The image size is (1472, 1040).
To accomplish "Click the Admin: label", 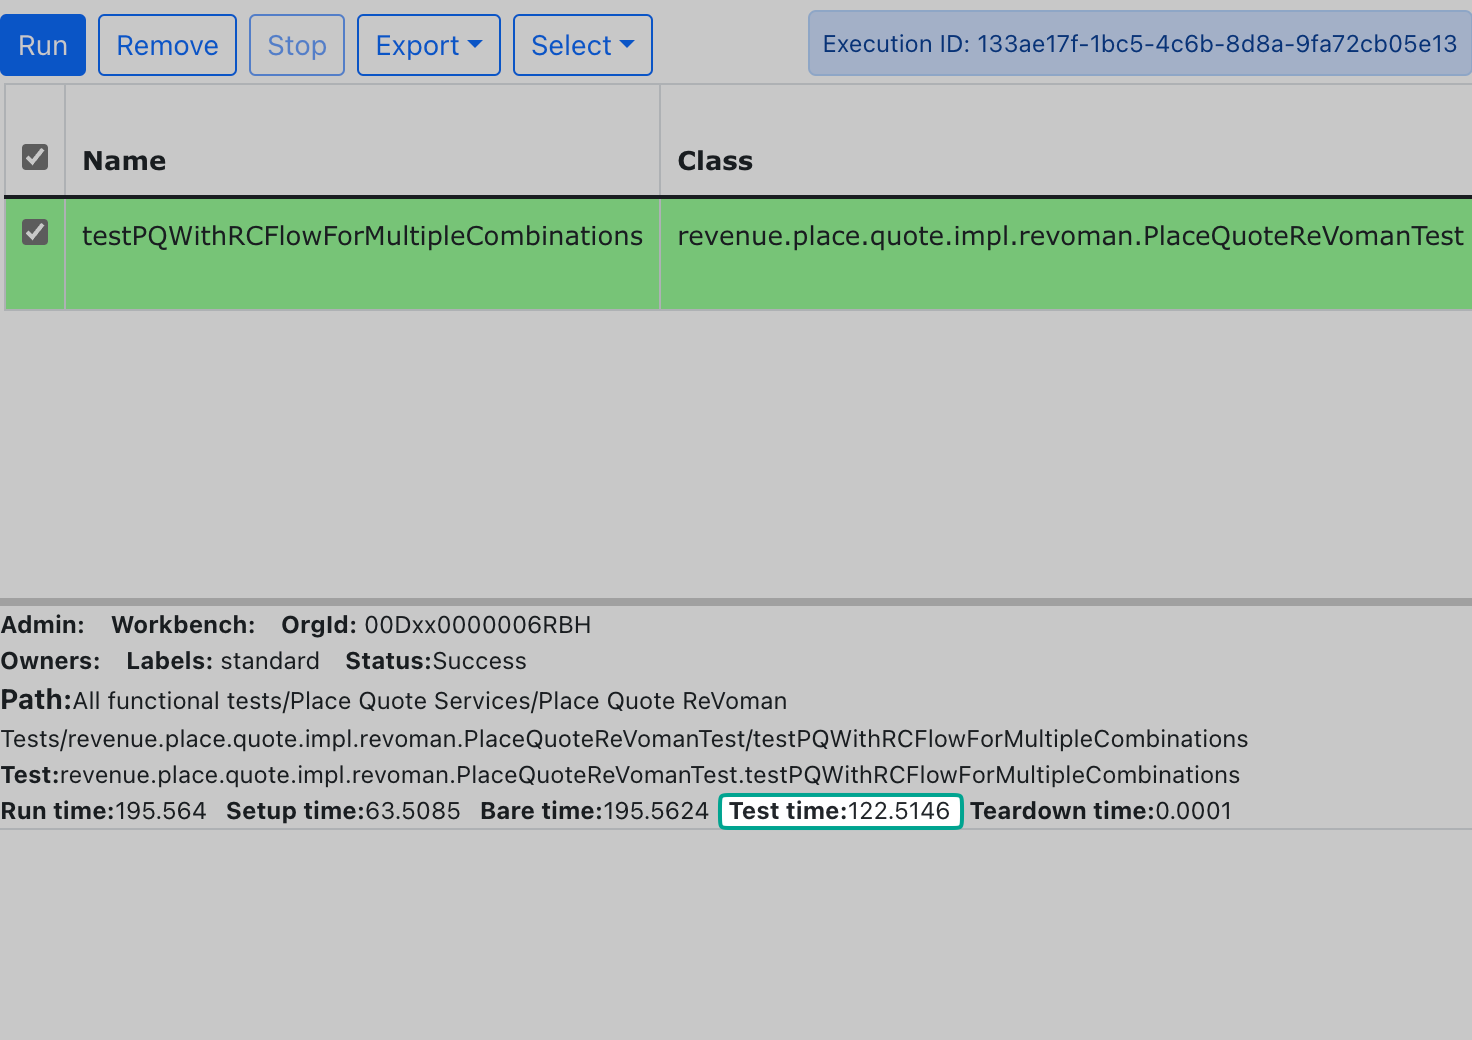I will [42, 625].
